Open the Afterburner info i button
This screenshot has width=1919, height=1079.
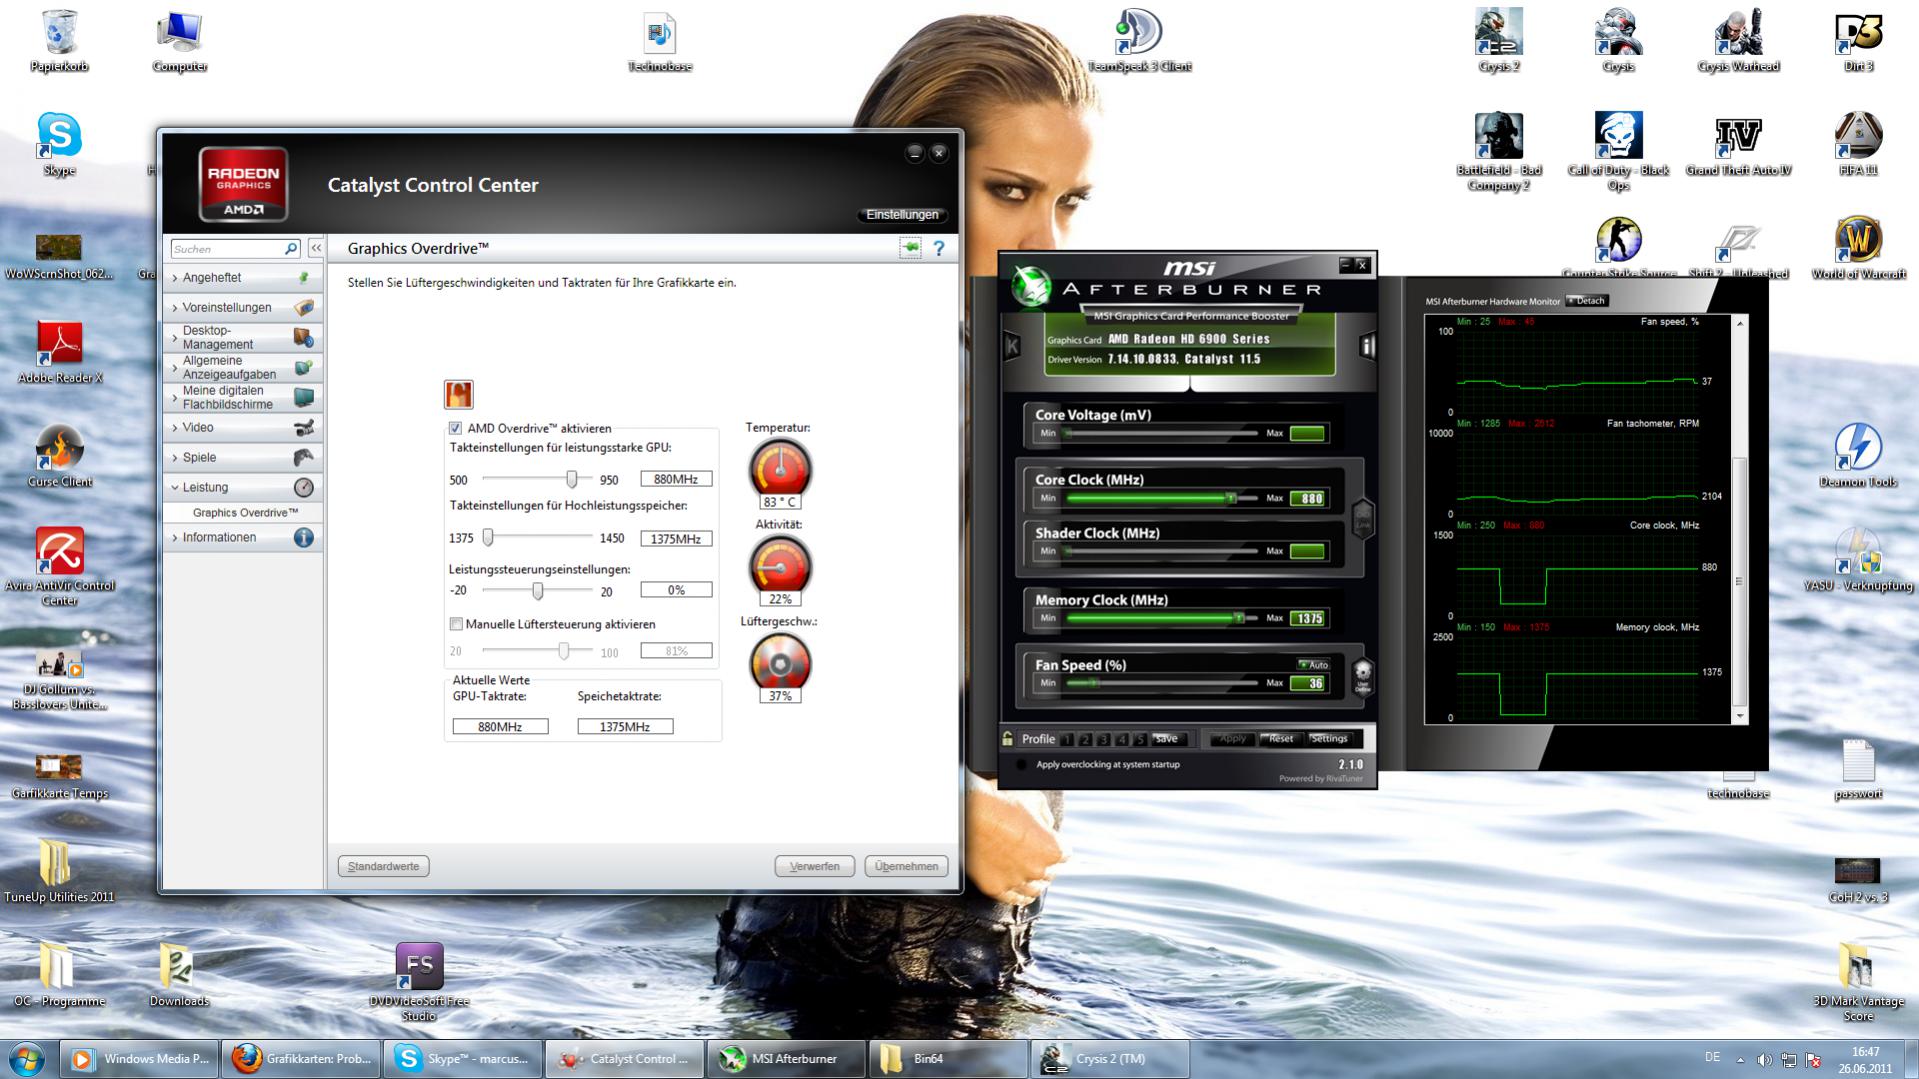[x=1367, y=346]
